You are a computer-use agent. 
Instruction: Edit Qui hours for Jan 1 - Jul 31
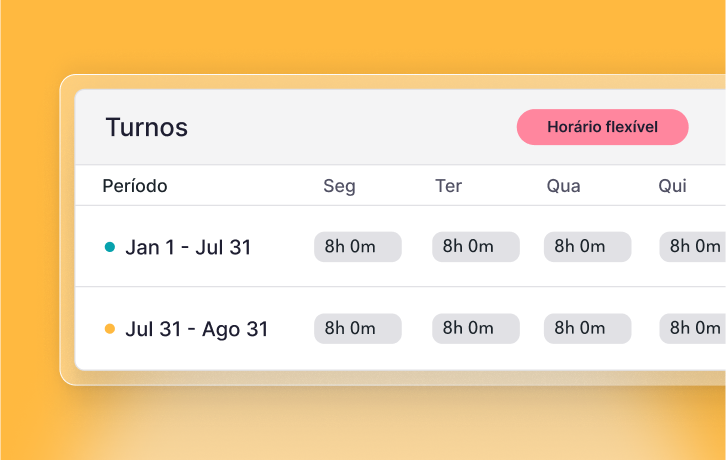(692, 247)
